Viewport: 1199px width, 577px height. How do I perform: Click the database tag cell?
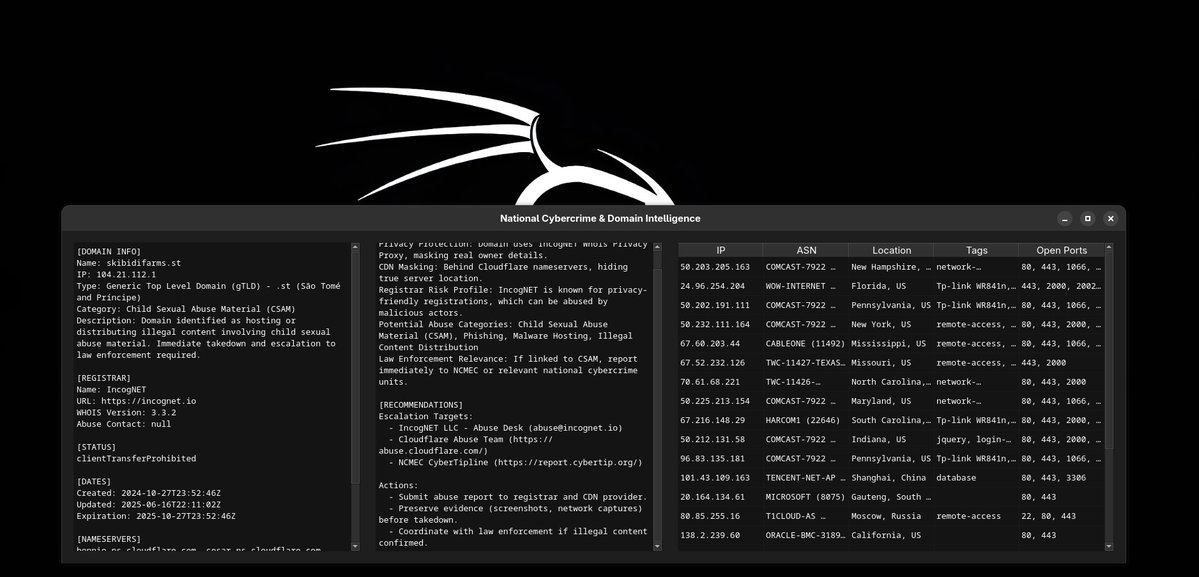tap(976, 478)
